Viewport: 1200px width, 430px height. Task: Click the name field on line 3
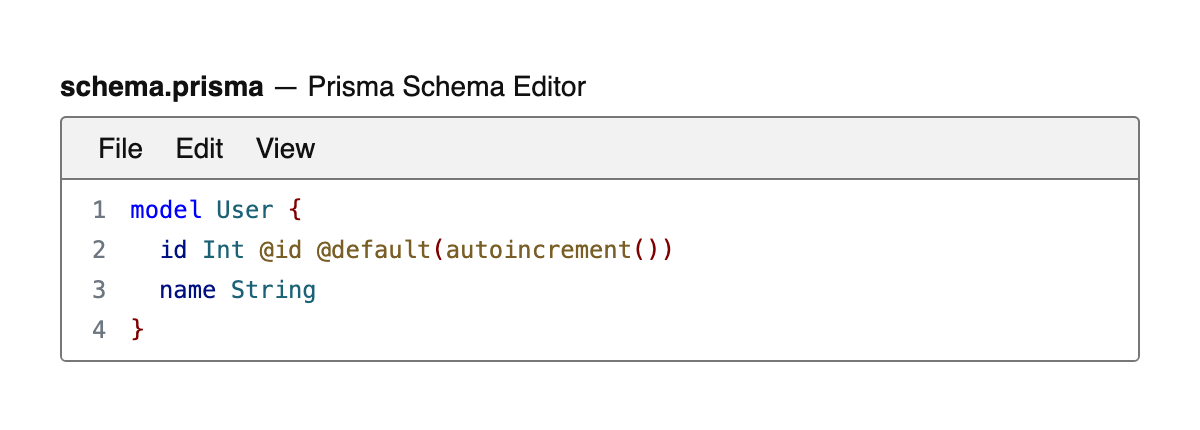click(x=188, y=290)
